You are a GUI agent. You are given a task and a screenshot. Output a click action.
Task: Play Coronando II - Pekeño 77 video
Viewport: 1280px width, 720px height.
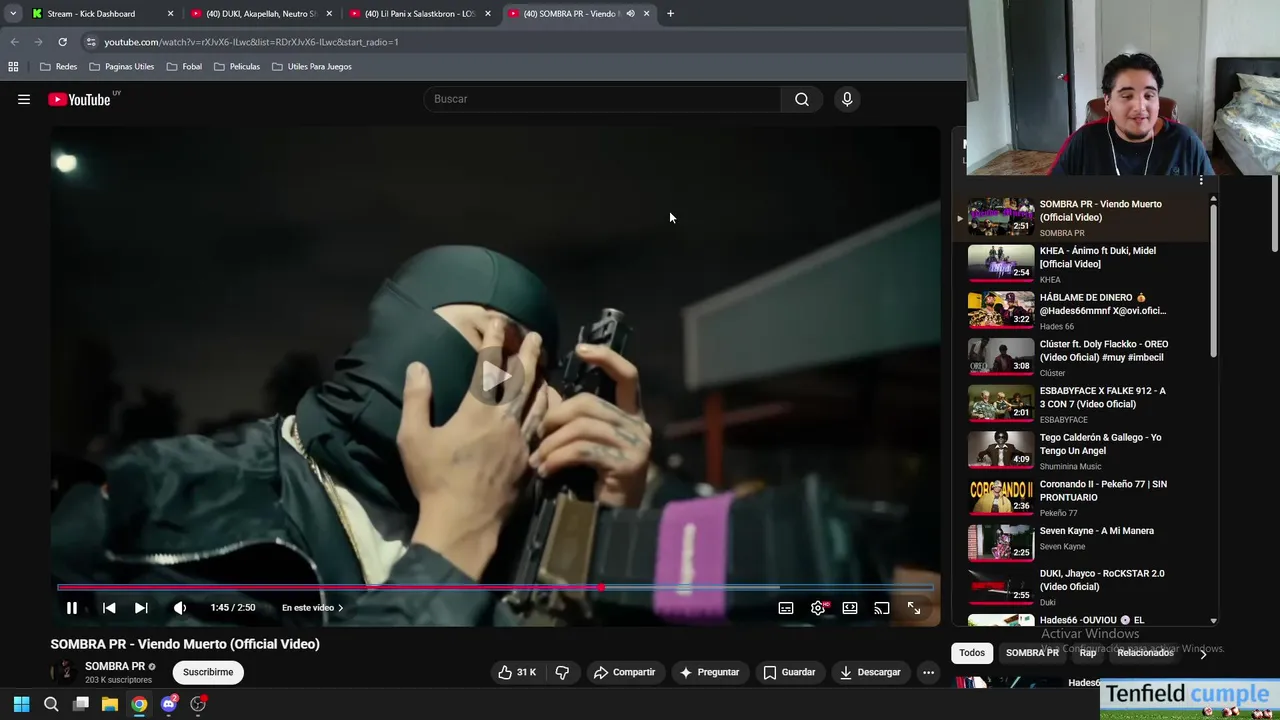tap(1080, 497)
